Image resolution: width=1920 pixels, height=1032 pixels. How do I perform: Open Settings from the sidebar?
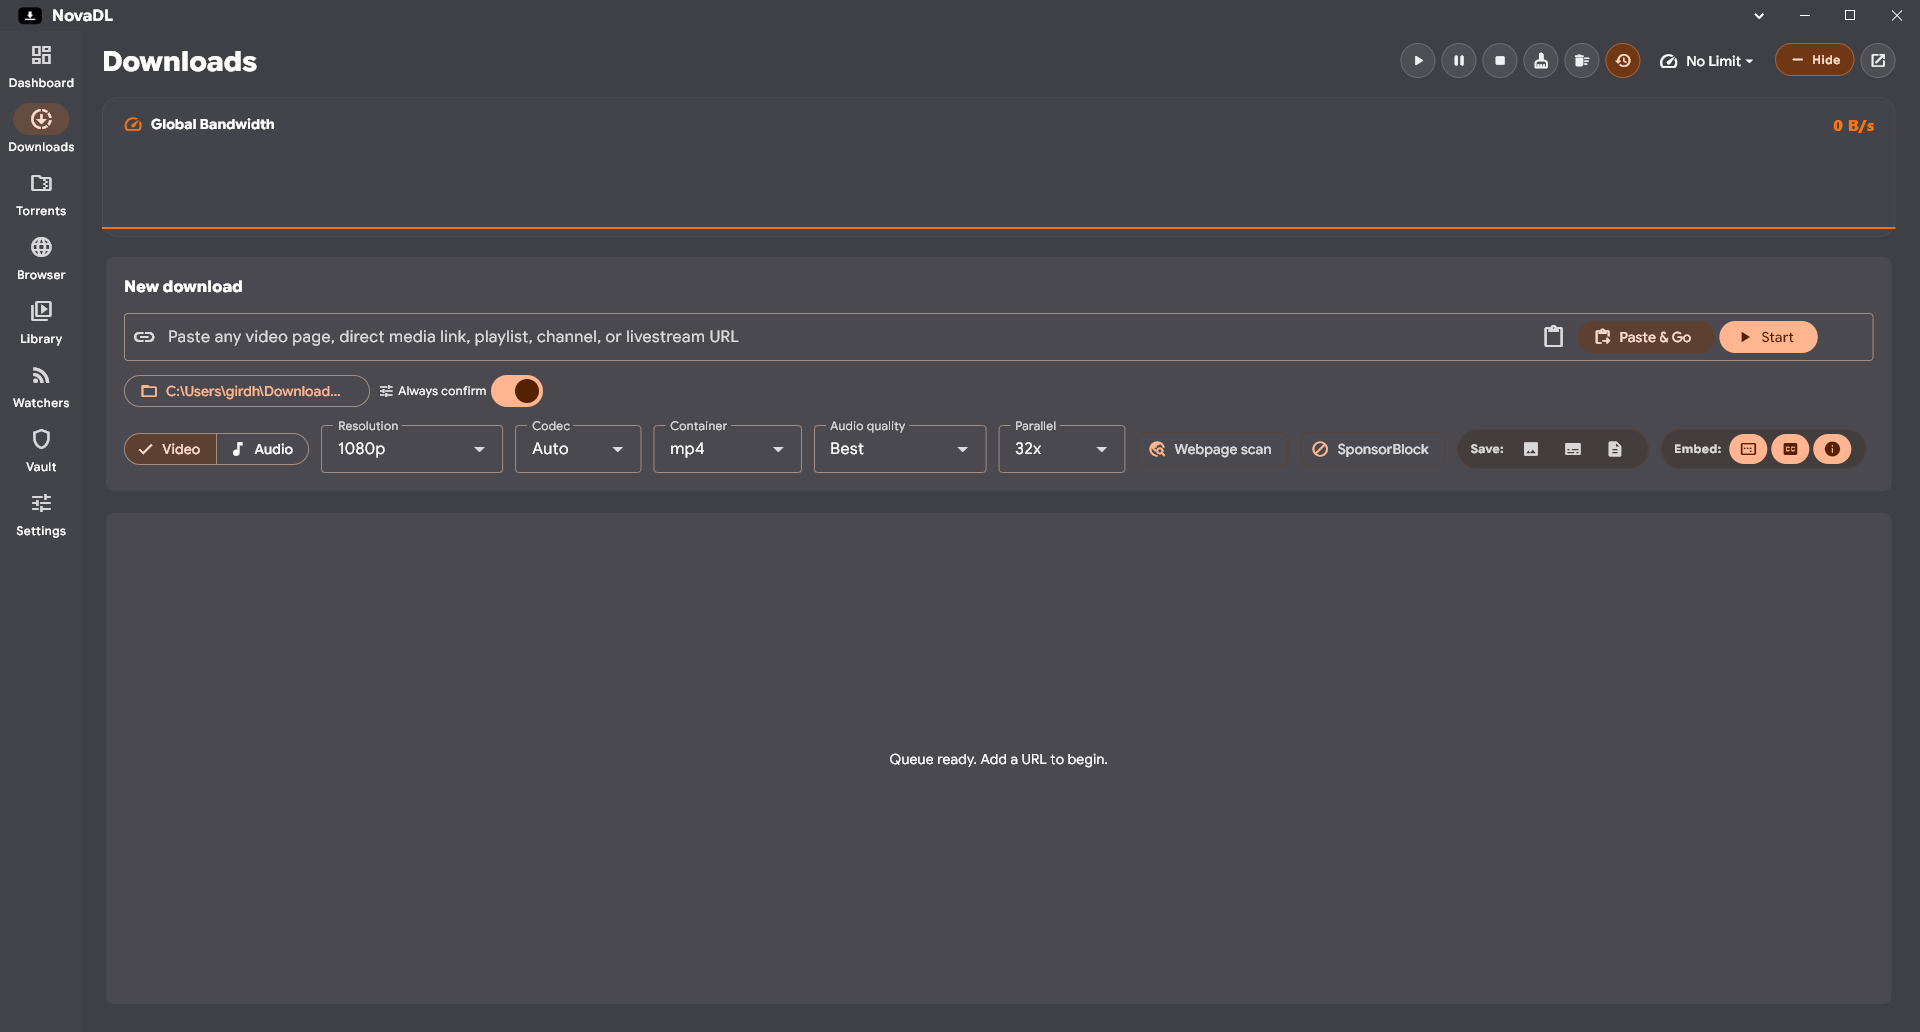(41, 515)
